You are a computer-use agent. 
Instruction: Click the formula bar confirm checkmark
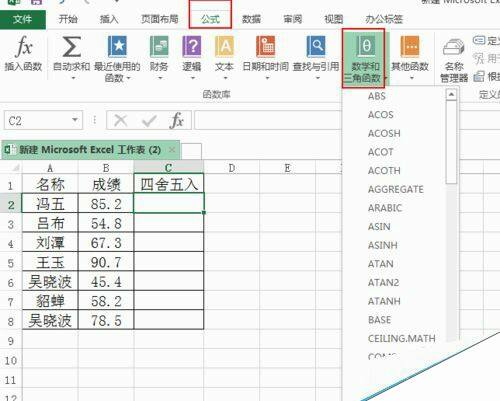coord(149,121)
